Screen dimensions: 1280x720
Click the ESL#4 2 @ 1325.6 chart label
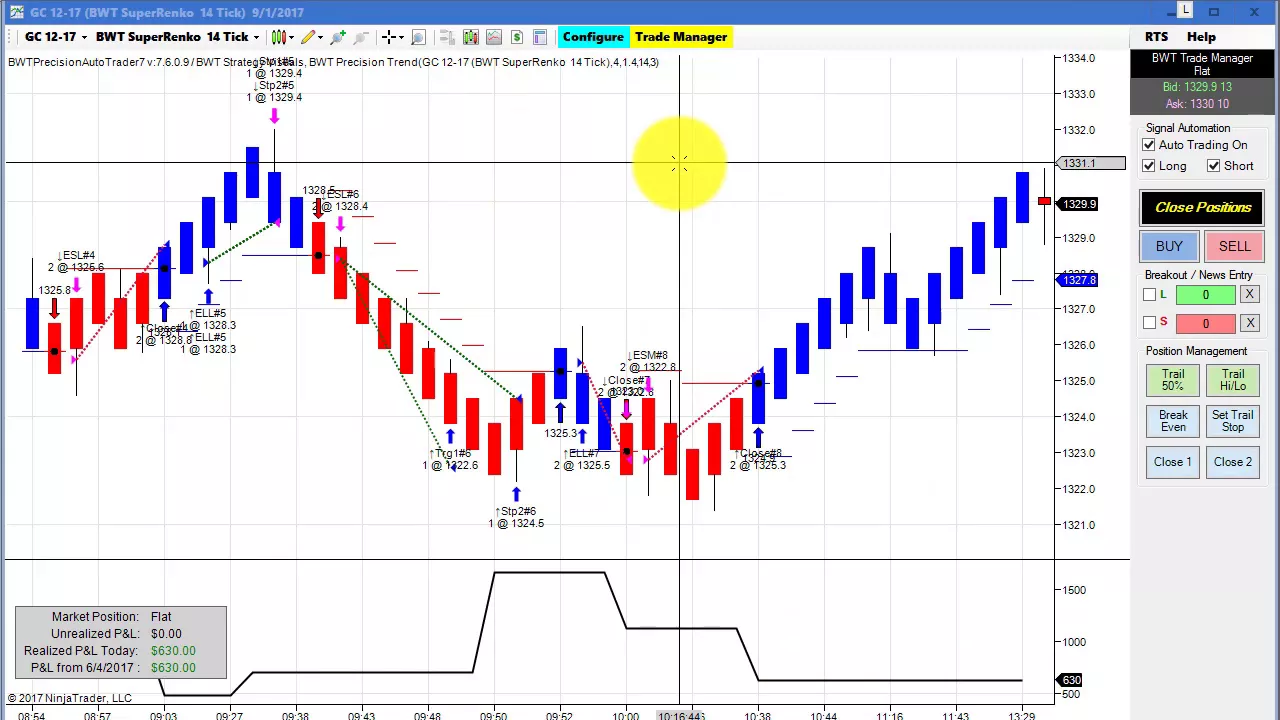tap(75, 262)
